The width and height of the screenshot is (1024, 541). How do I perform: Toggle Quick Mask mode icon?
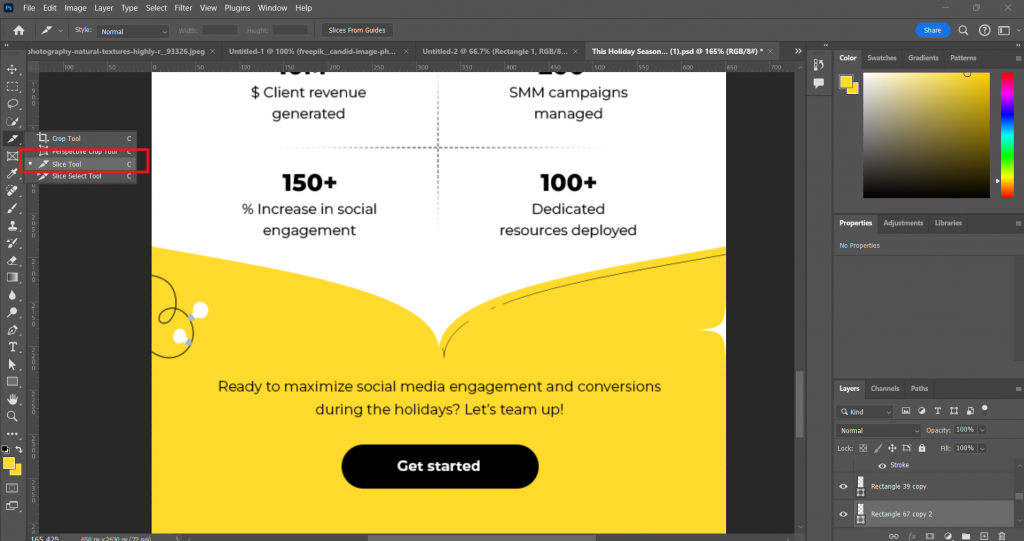coord(12,488)
